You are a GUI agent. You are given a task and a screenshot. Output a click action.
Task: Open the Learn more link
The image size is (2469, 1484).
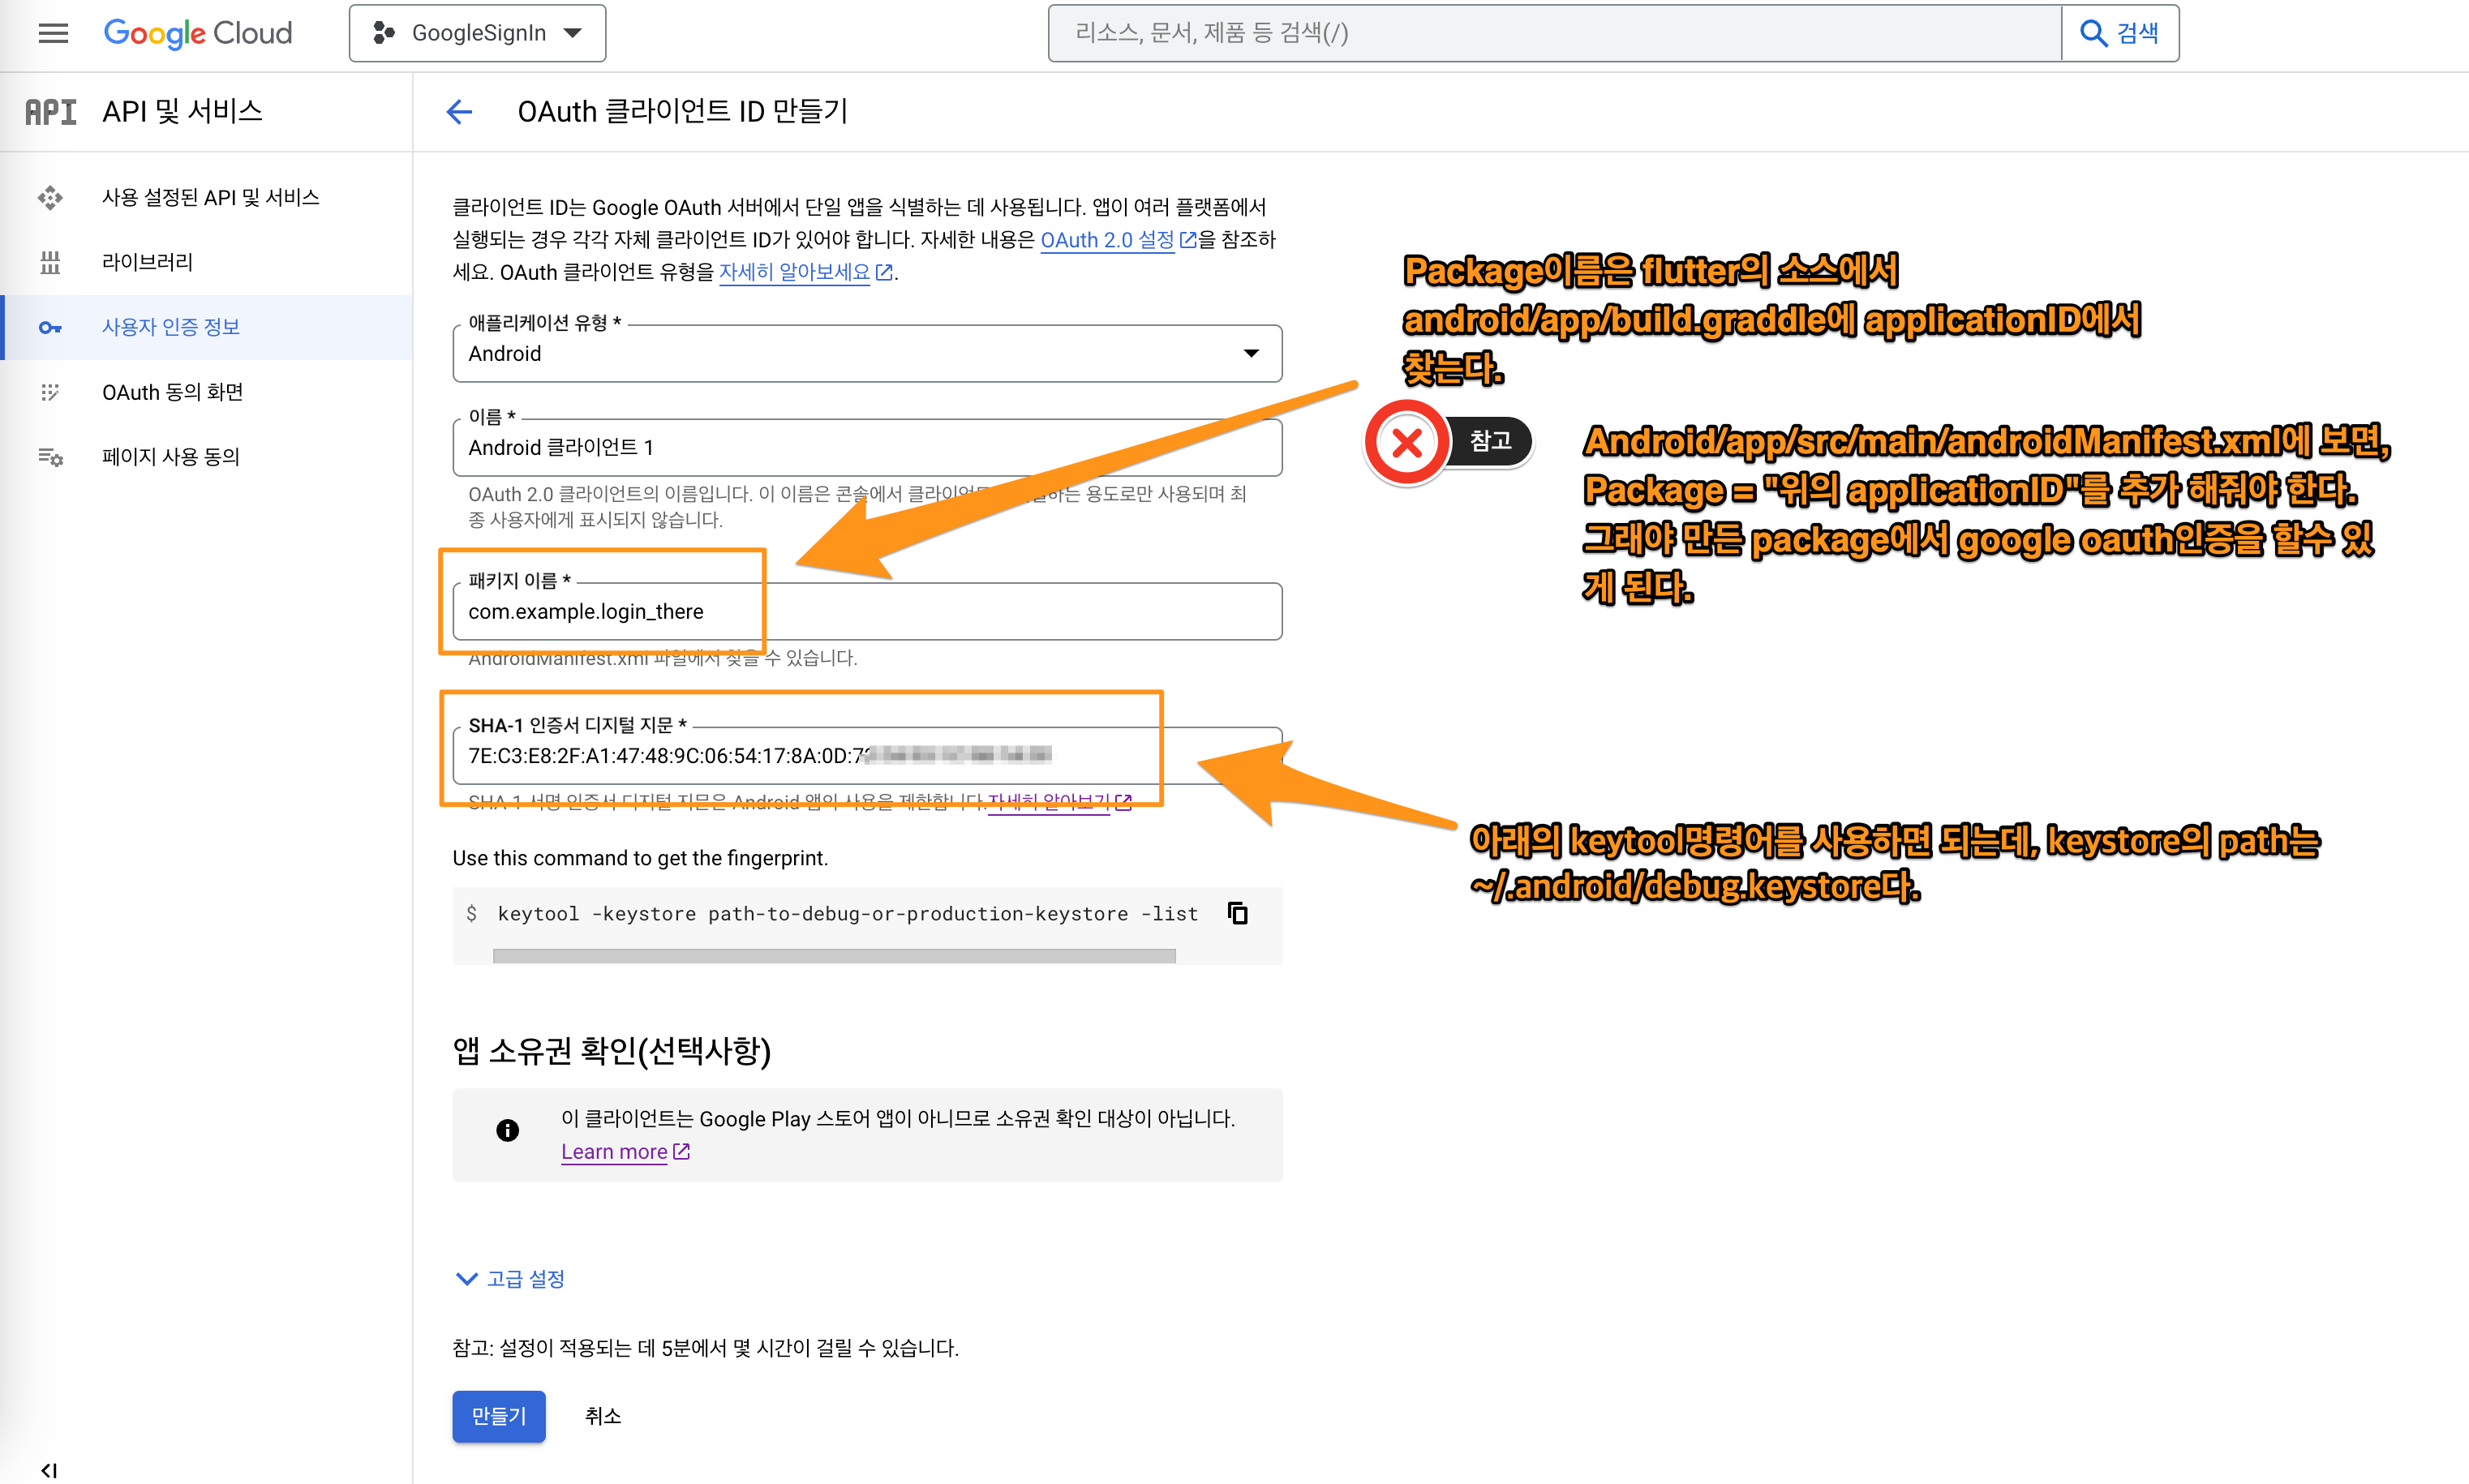pyautogui.click(x=614, y=1151)
